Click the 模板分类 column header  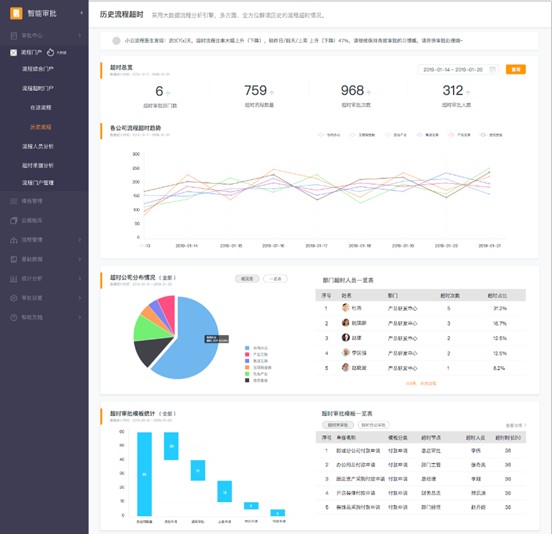pyautogui.click(x=397, y=438)
